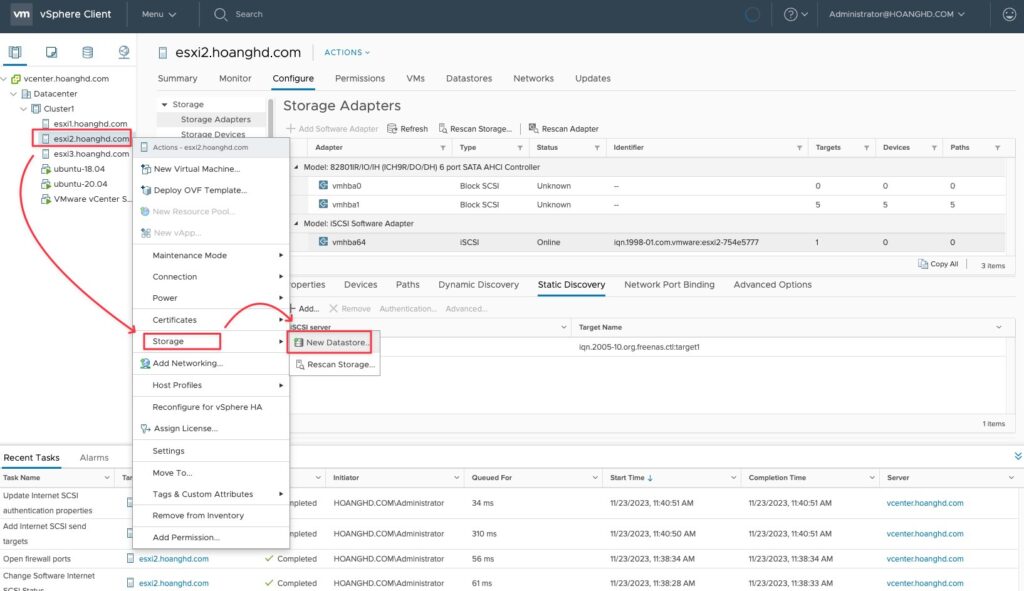Image resolution: width=1024 pixels, height=591 pixels.
Task: Select Storage Adapters in Configure sidebar
Action: click(216, 120)
